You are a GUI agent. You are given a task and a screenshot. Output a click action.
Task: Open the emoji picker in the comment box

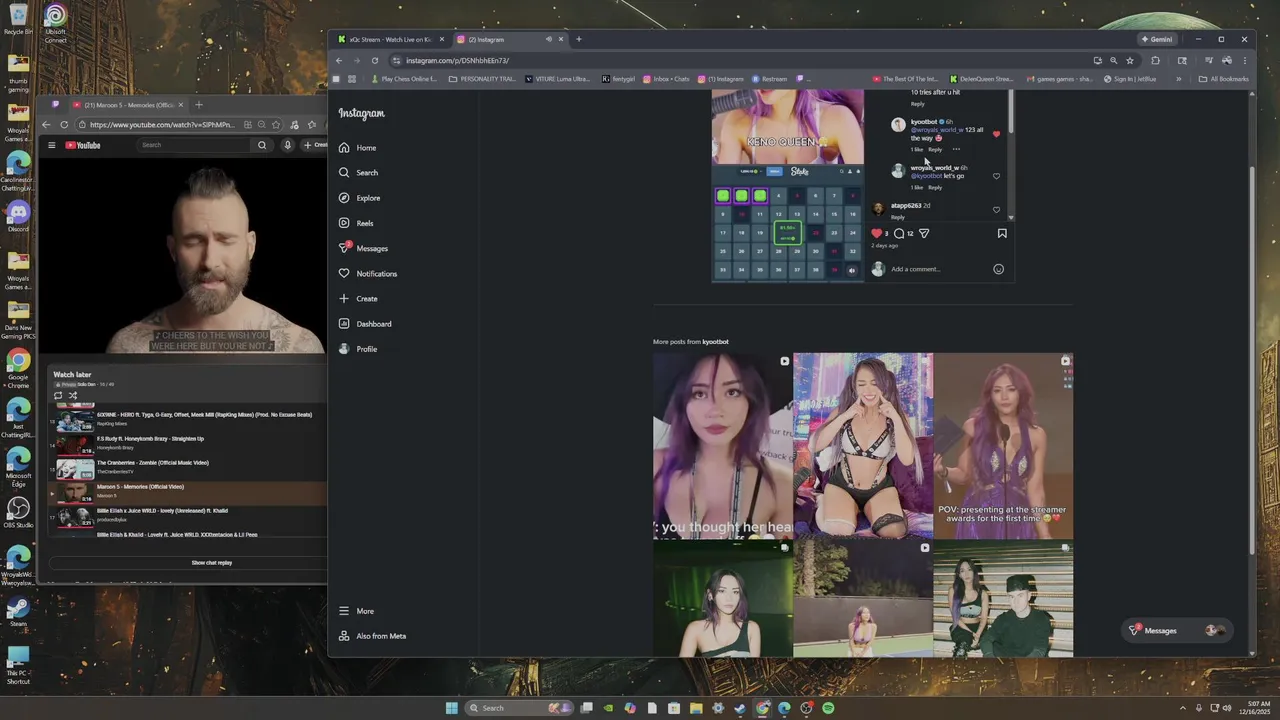tap(998, 269)
